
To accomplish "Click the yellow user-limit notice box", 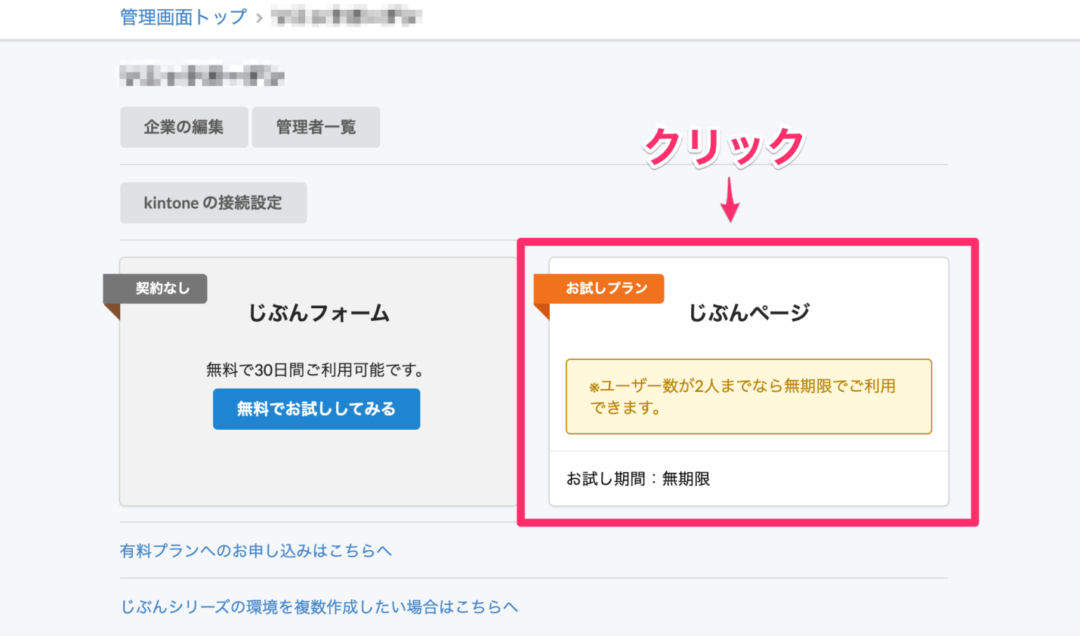I will [x=748, y=396].
